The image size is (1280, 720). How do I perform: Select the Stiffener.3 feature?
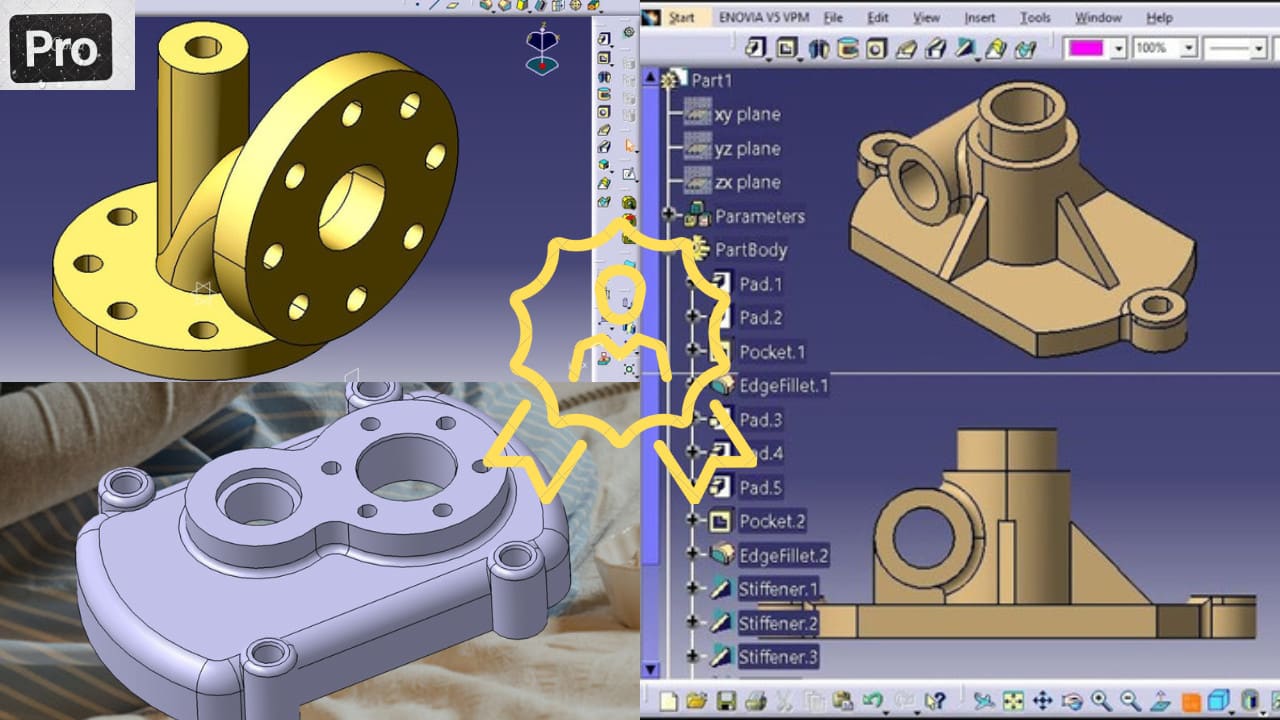click(779, 657)
